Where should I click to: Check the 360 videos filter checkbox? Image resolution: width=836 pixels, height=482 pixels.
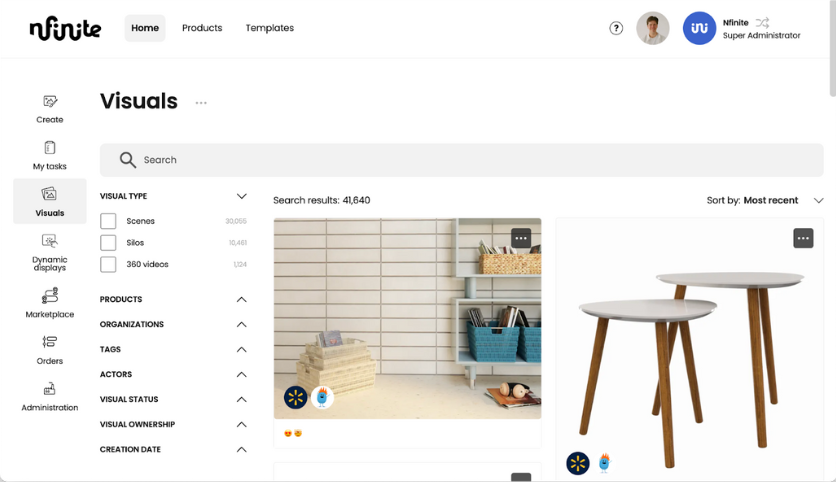[108, 264]
